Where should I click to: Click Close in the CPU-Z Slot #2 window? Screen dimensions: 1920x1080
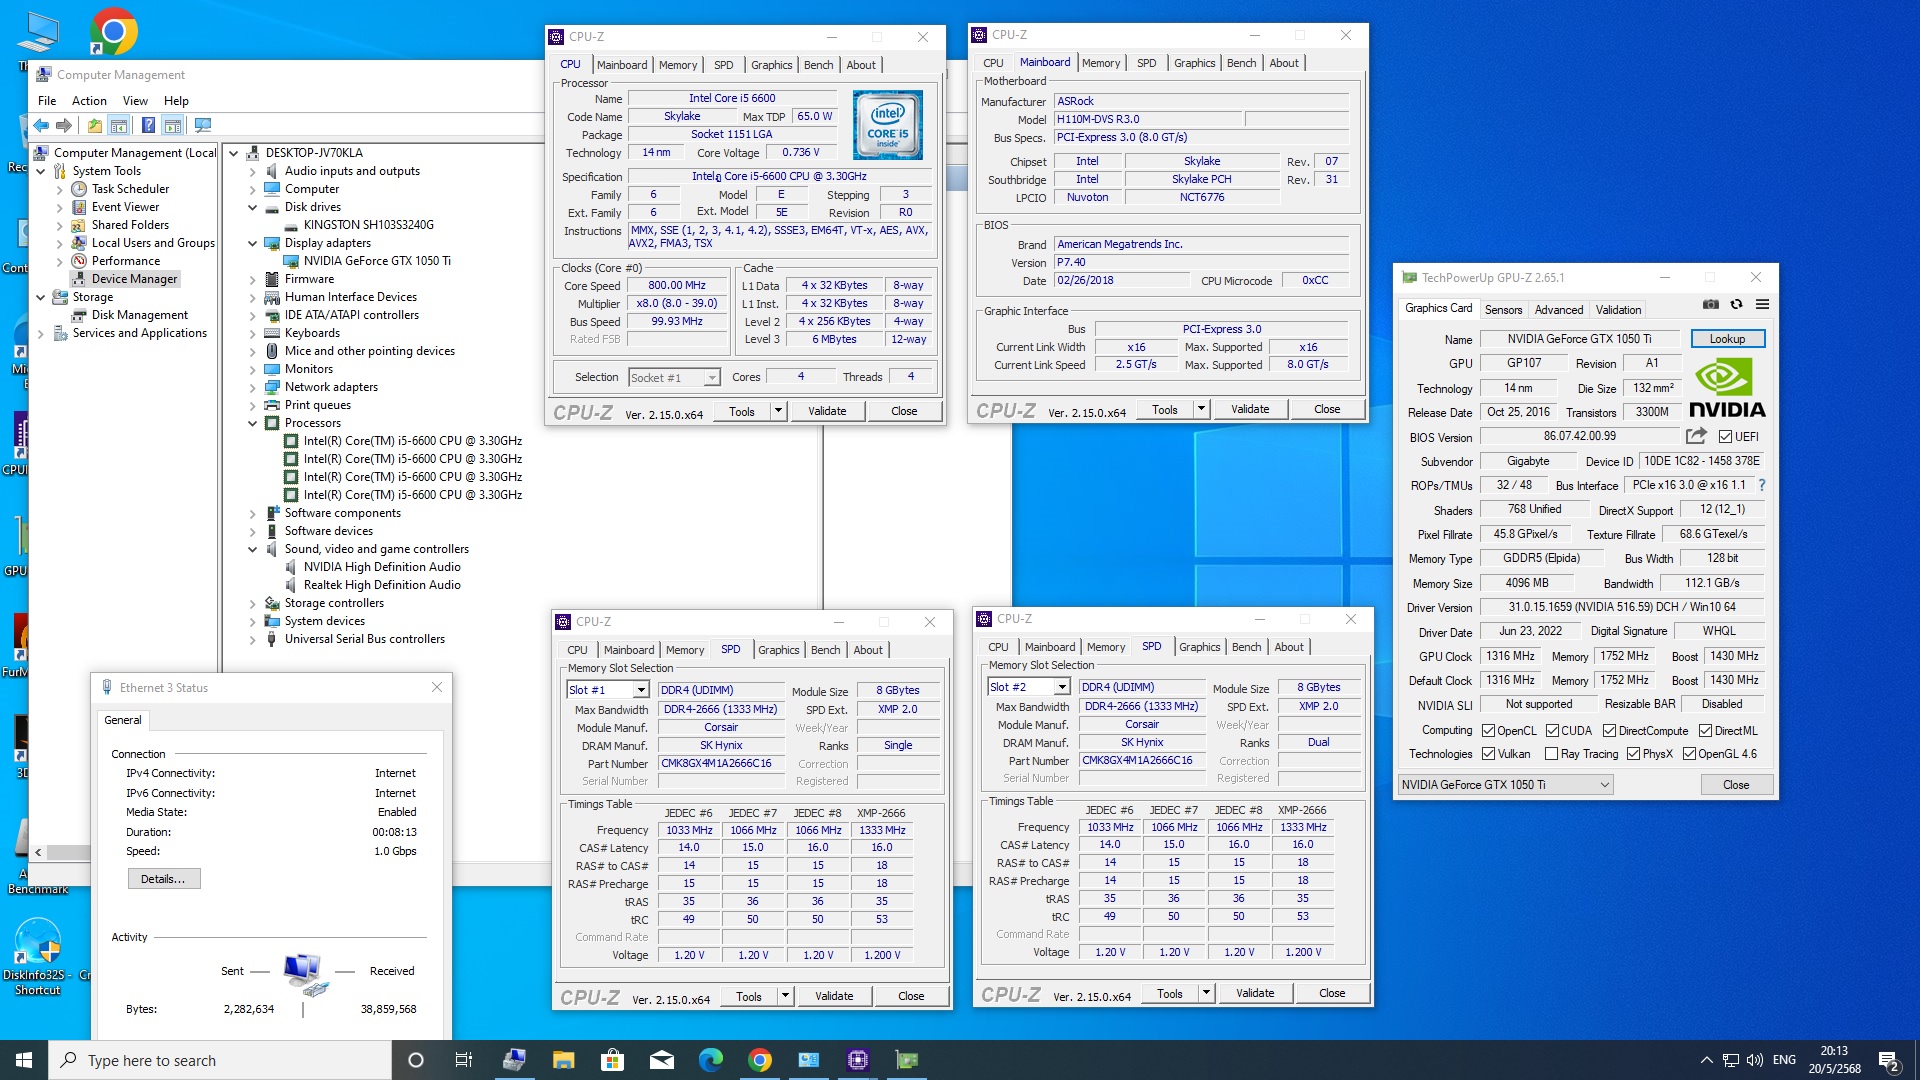coord(1332,993)
